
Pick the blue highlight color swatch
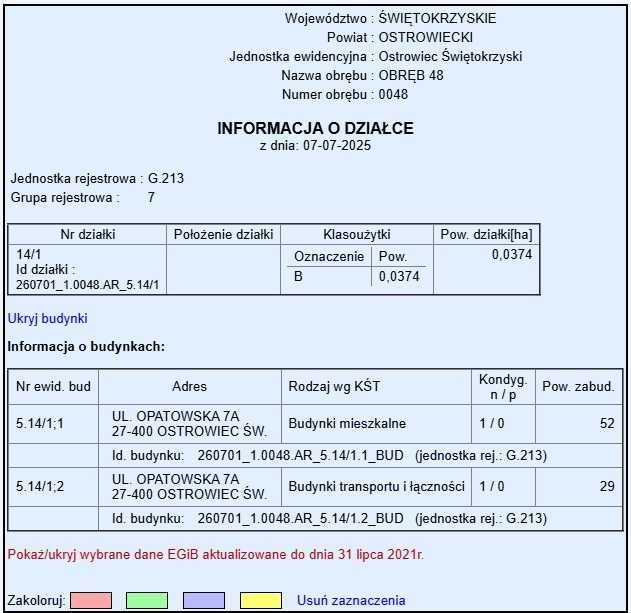[x=204, y=600]
